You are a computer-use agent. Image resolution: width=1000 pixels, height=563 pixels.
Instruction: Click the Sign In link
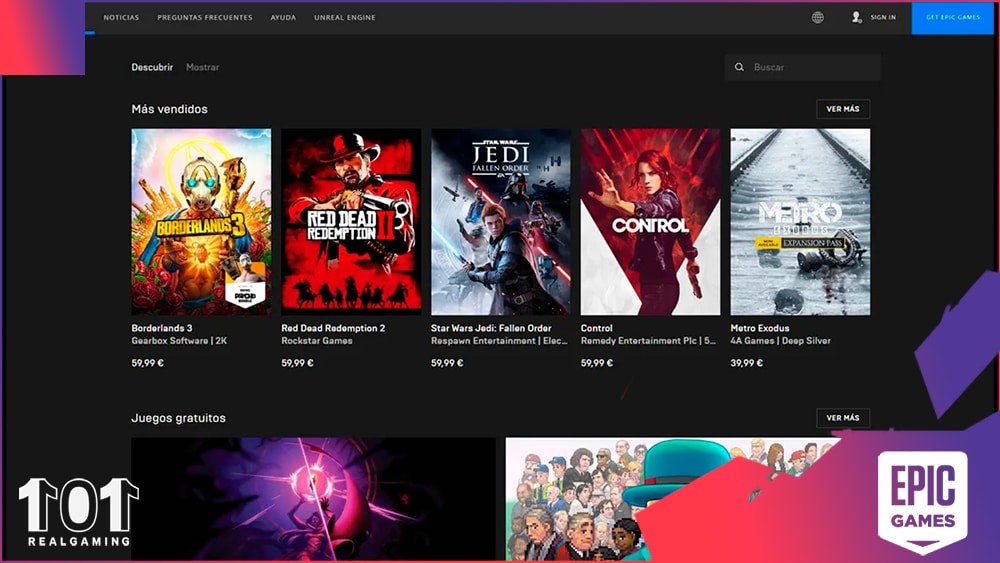(x=883, y=17)
